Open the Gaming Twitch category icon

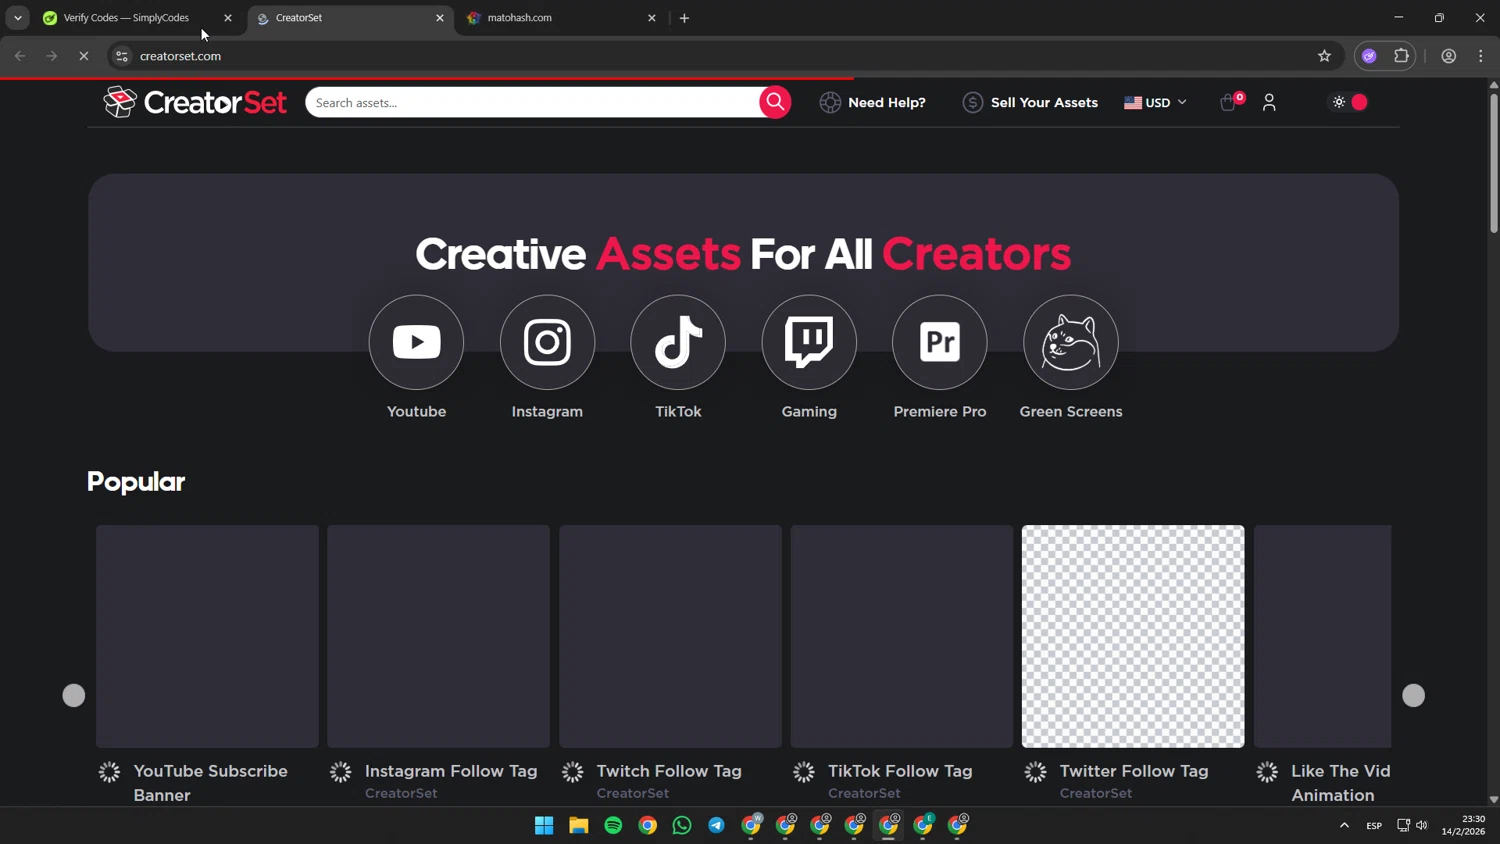[x=809, y=342]
